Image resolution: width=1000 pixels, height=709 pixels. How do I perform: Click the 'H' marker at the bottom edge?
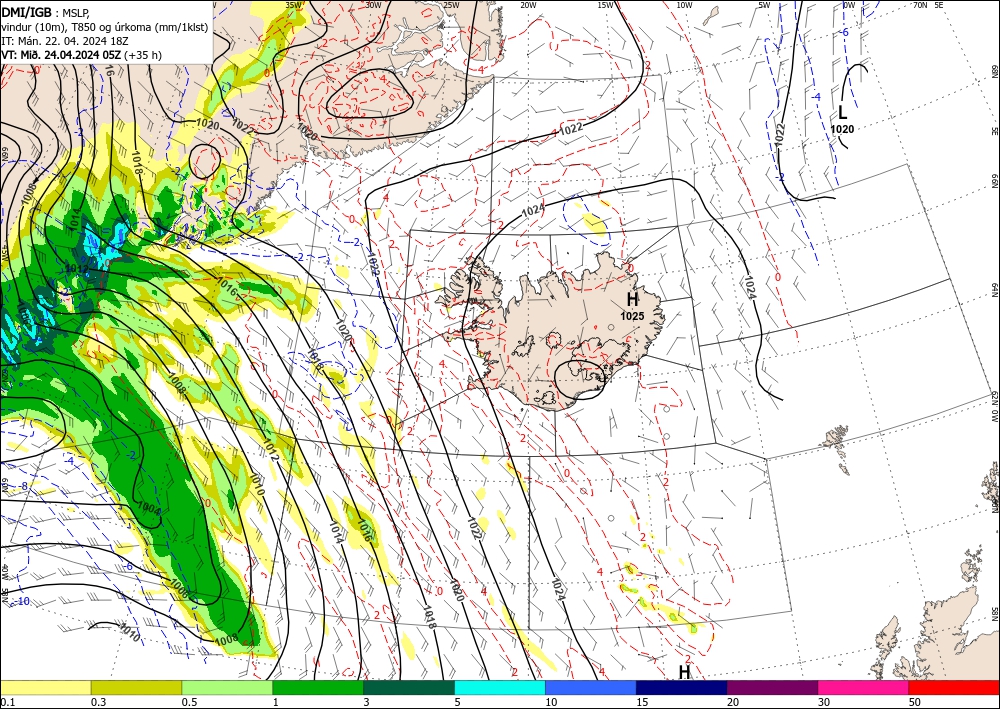click(x=684, y=672)
